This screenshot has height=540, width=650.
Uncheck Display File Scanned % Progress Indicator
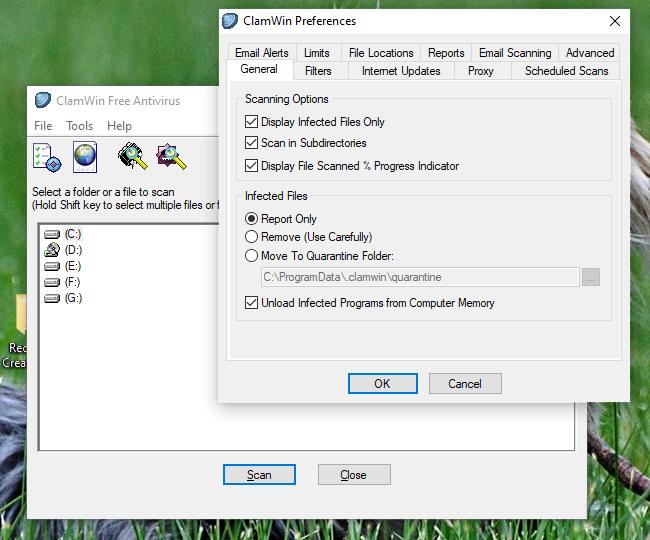pyautogui.click(x=251, y=165)
